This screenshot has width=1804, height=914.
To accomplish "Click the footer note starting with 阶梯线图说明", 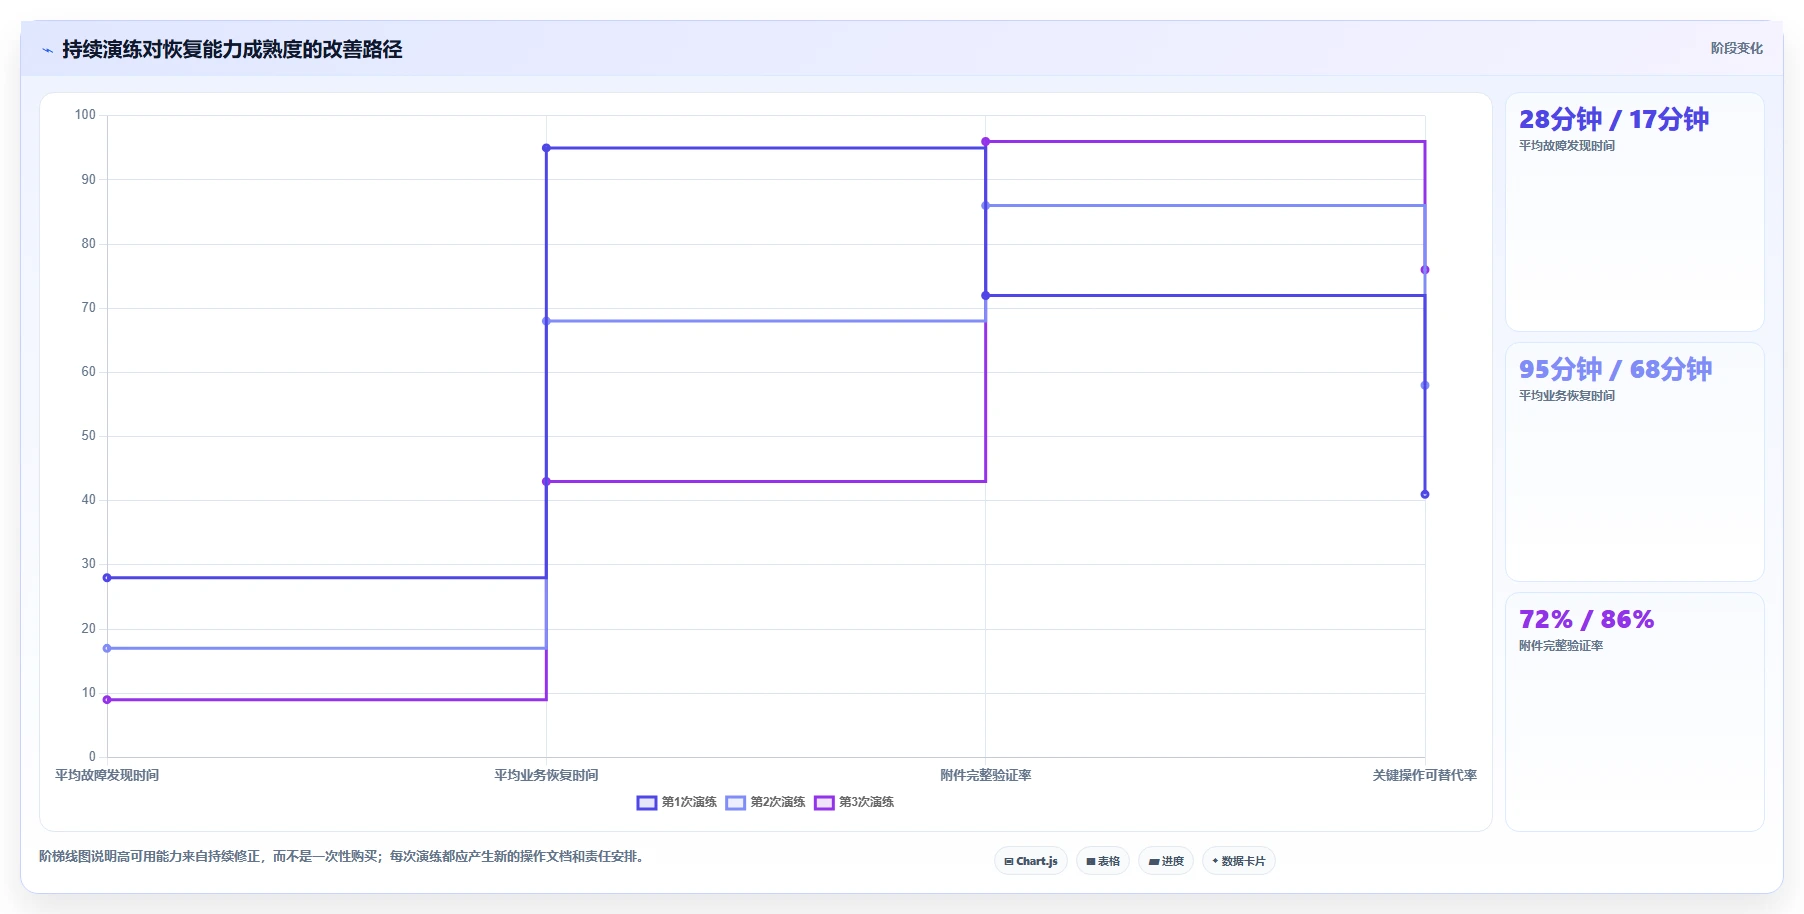I will point(343,856).
